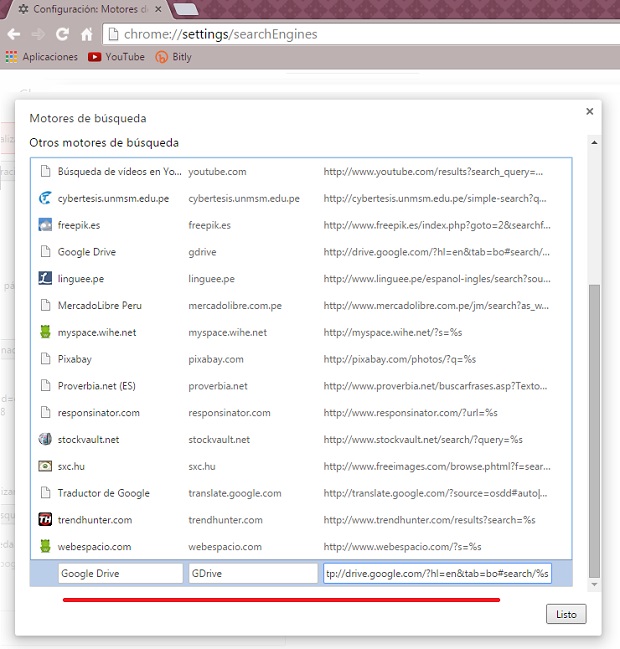Select the Configuración: Motores tab
This screenshot has height=649, width=620.
[85, 9]
